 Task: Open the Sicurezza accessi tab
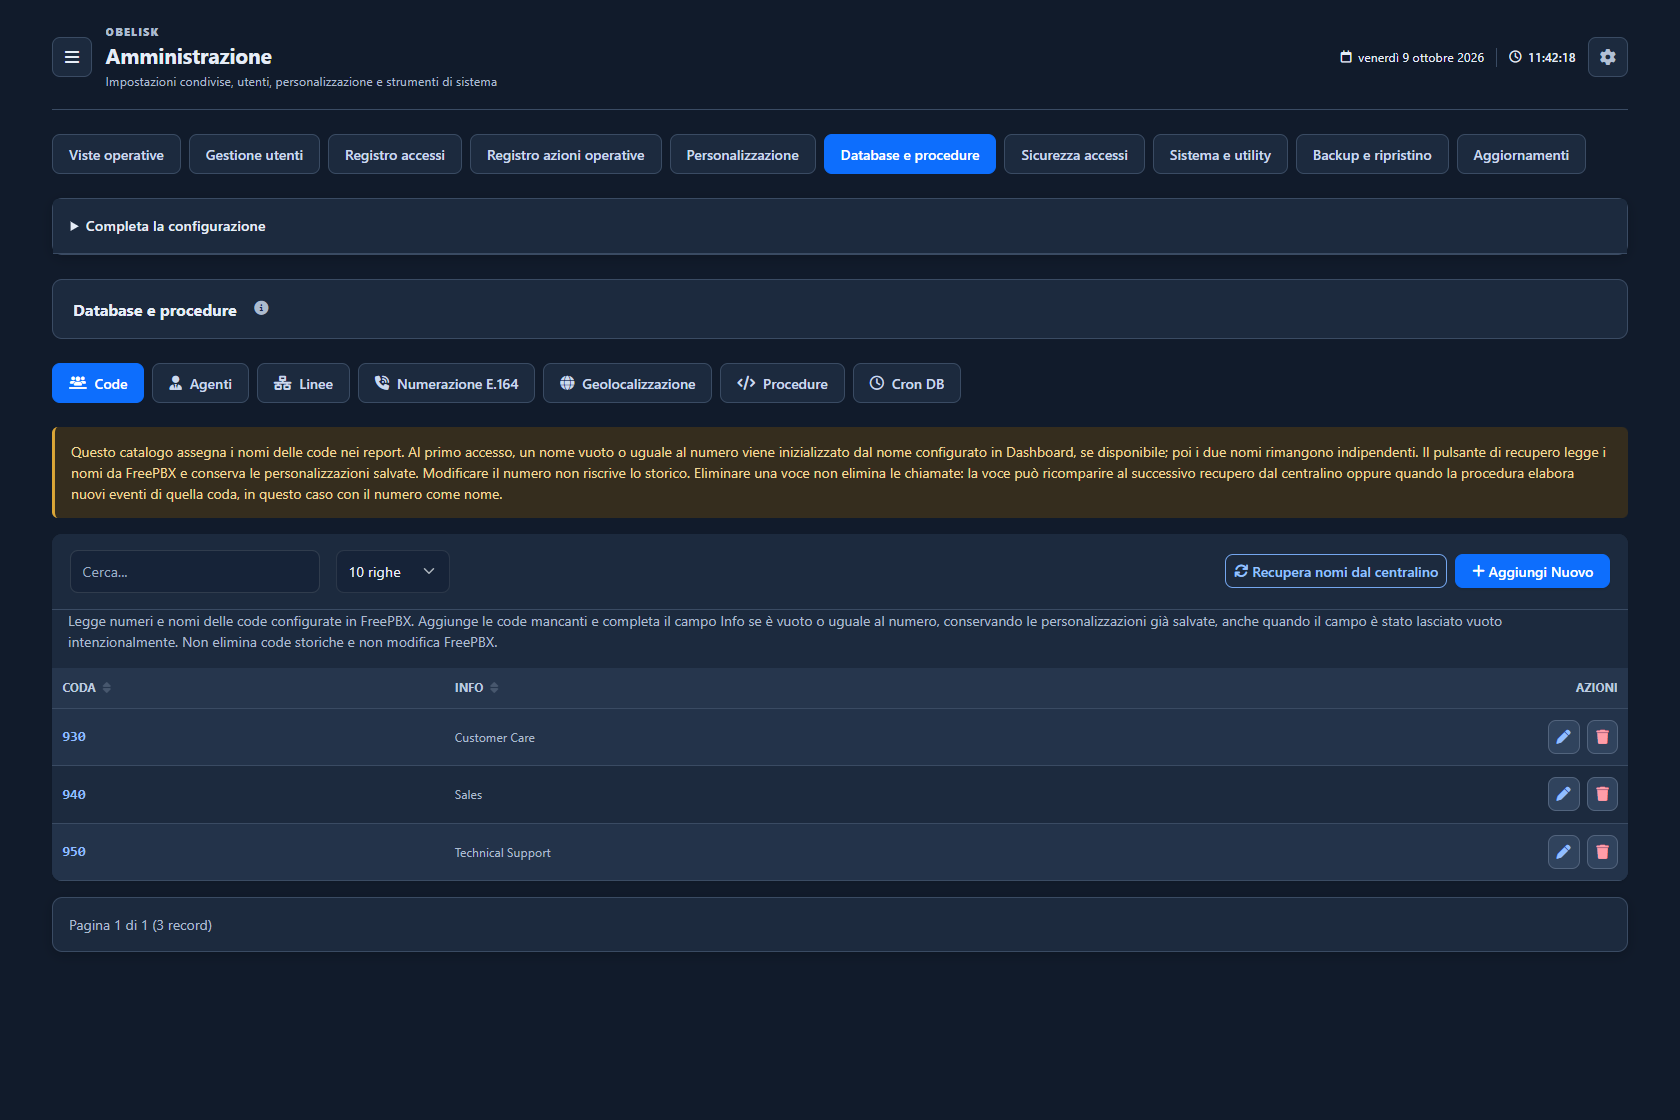coord(1074,154)
